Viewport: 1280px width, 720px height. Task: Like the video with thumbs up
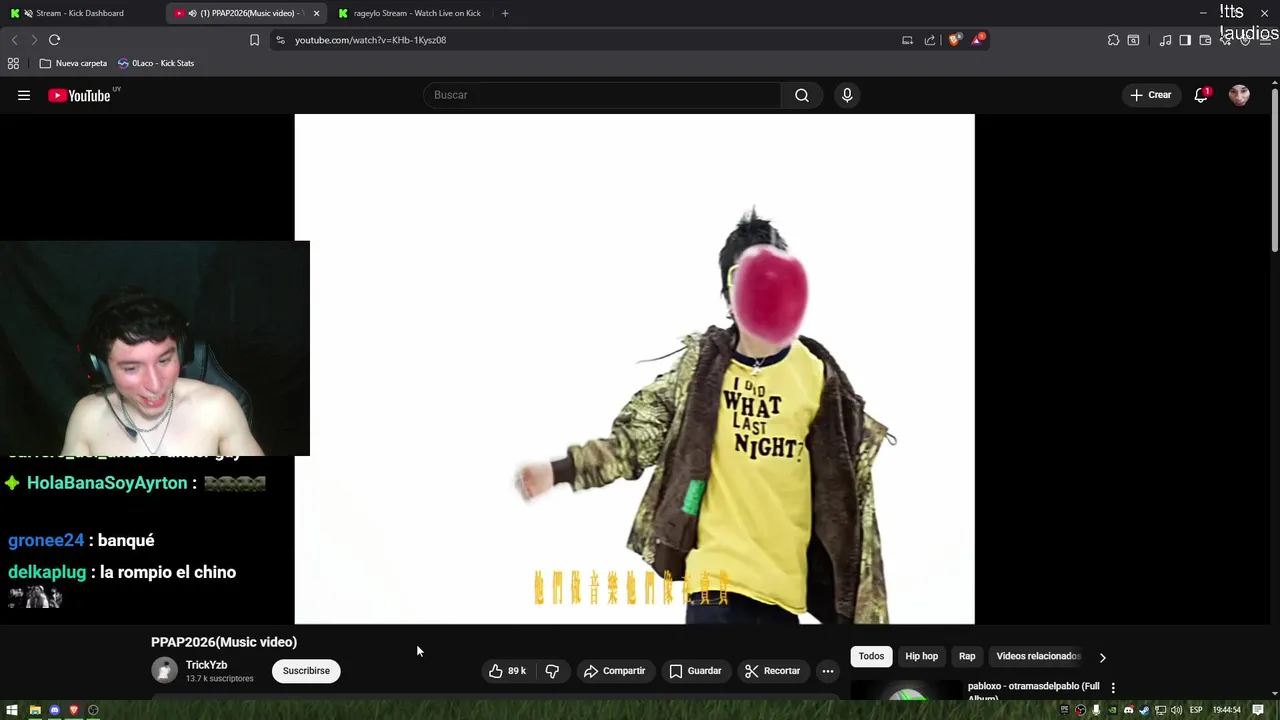click(507, 671)
